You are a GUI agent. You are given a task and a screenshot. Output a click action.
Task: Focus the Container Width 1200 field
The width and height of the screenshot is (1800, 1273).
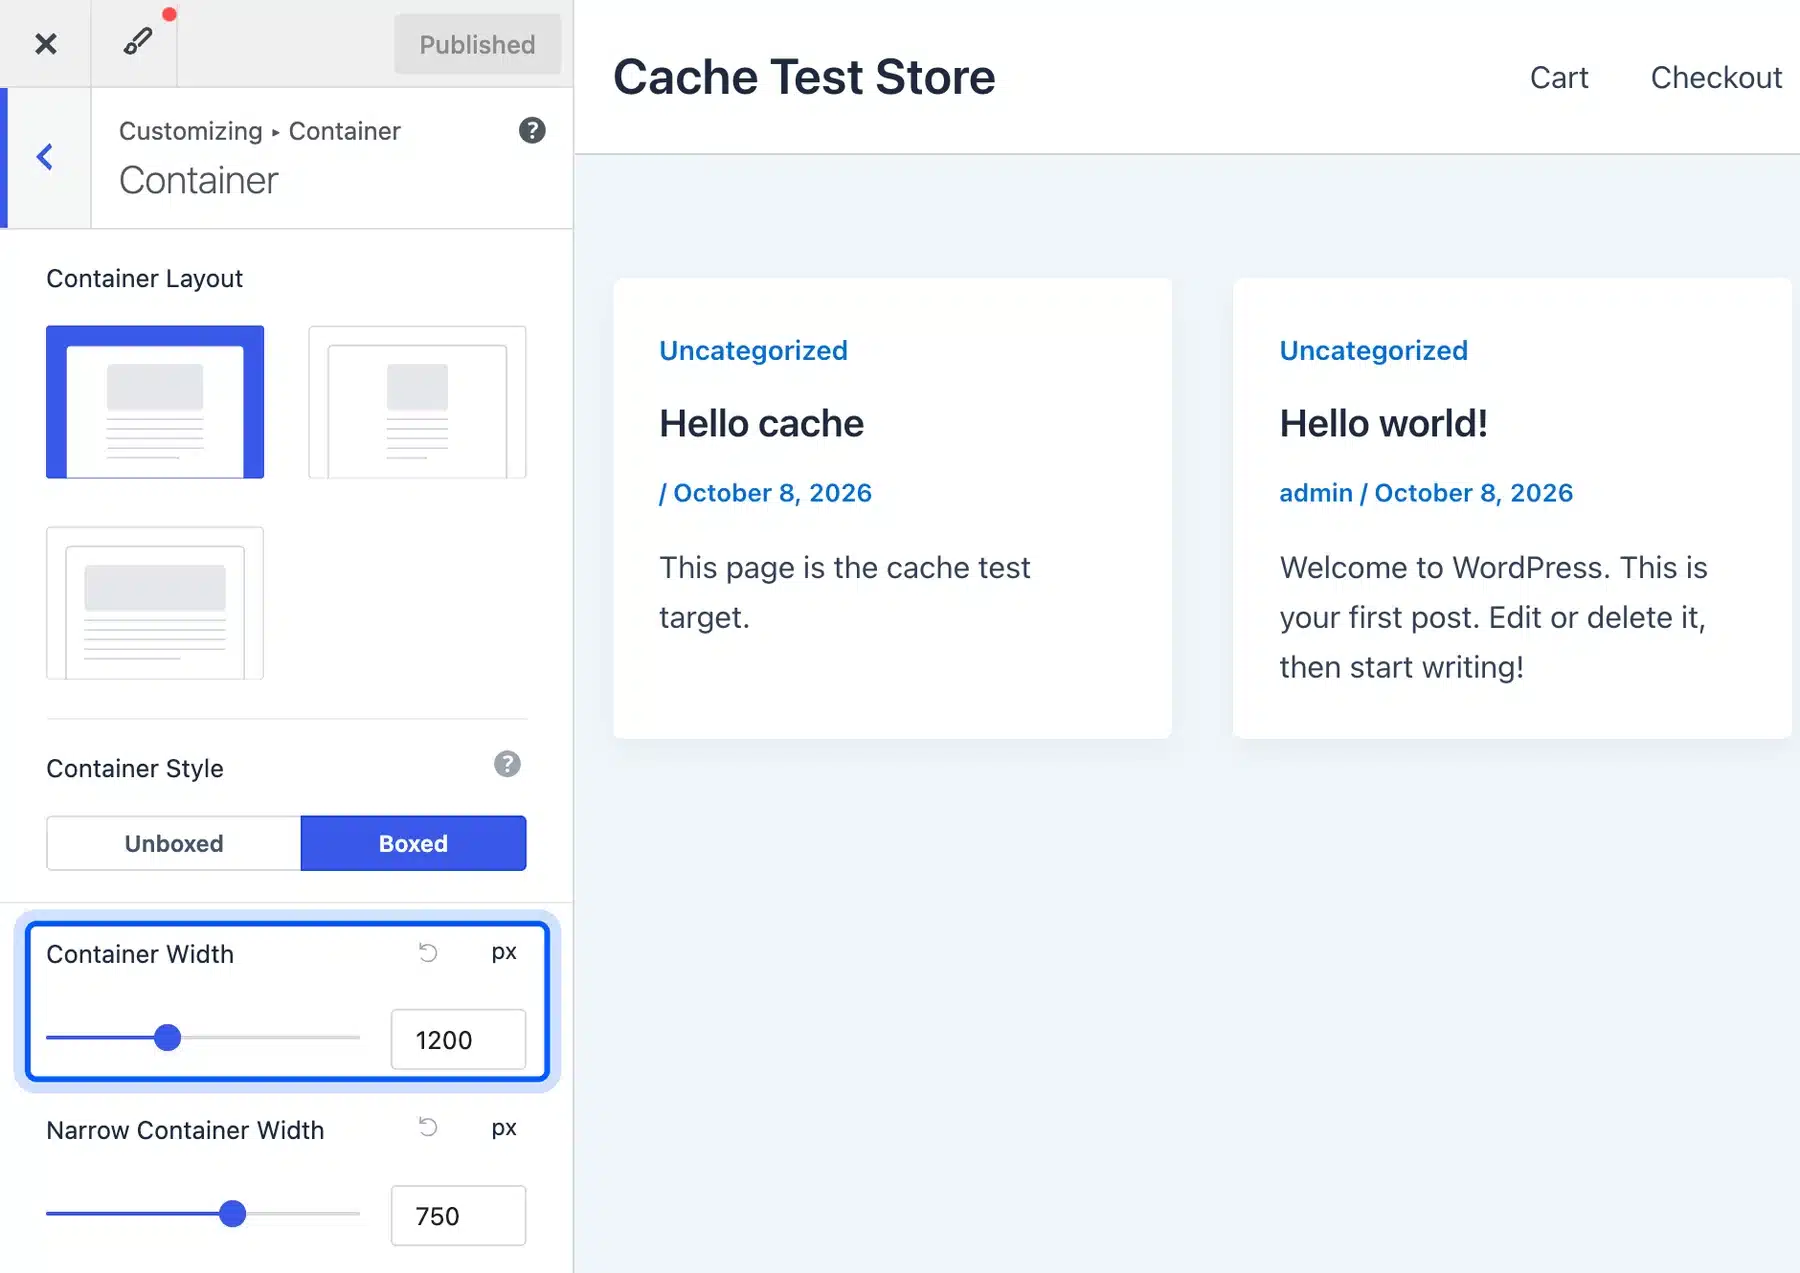(458, 1040)
